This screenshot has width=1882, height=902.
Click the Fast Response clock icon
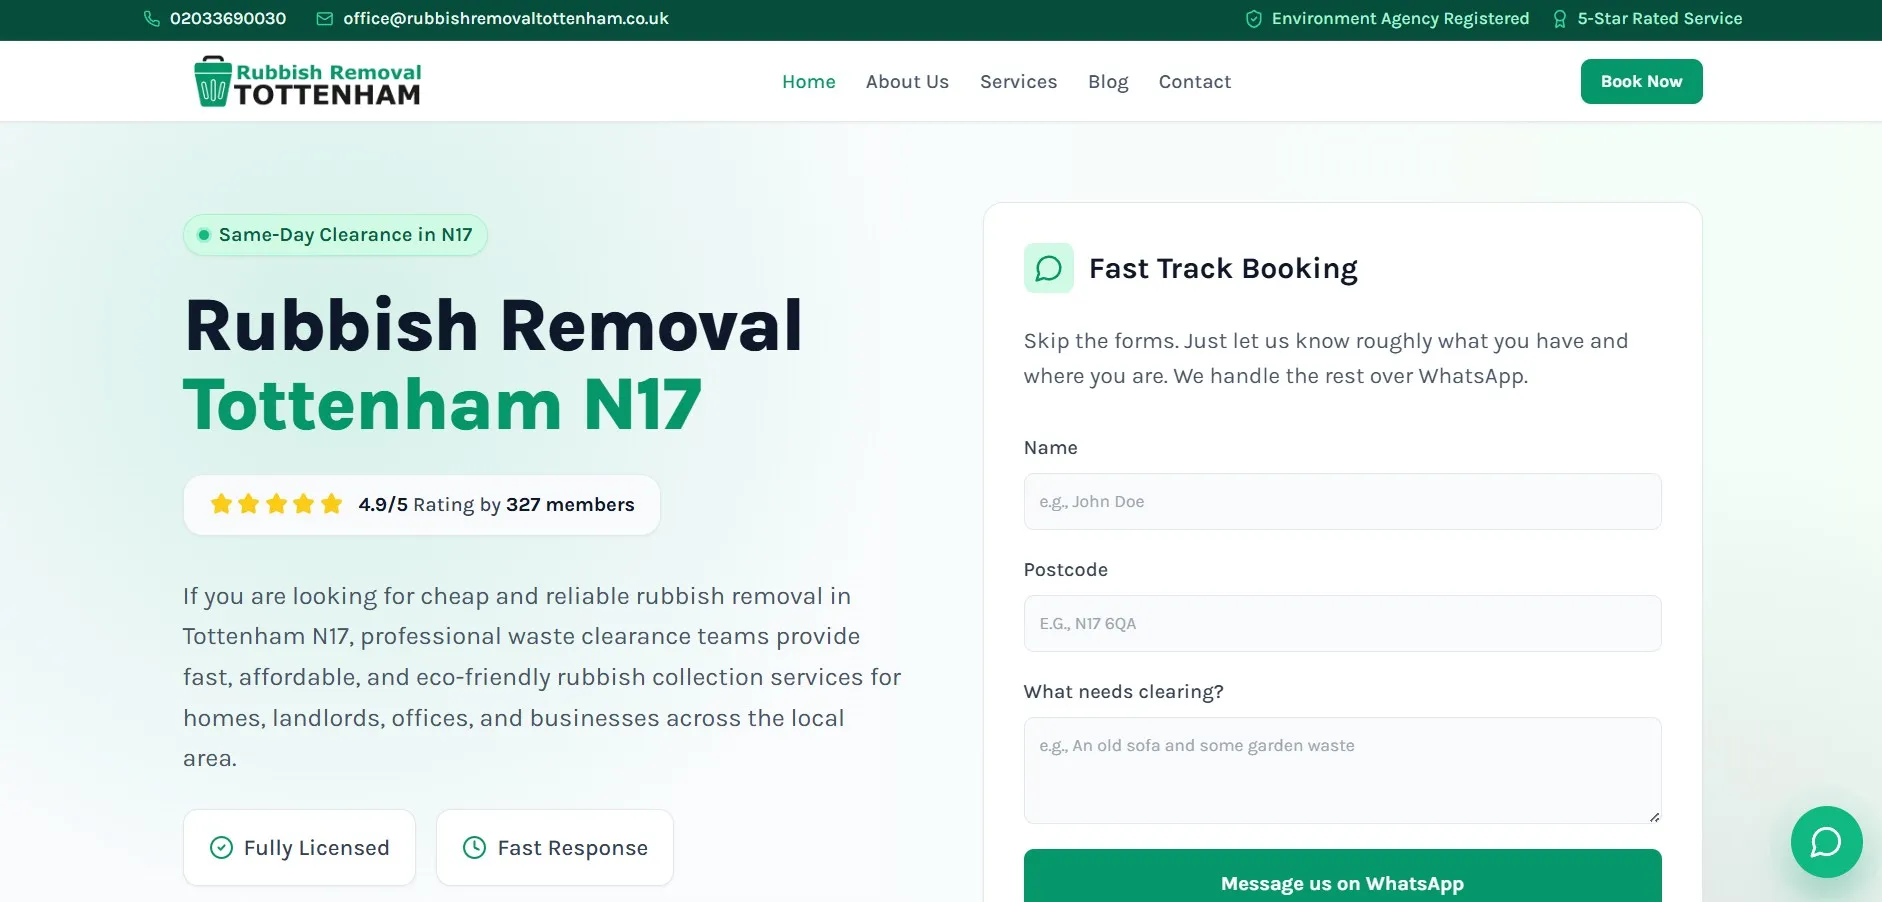[474, 848]
